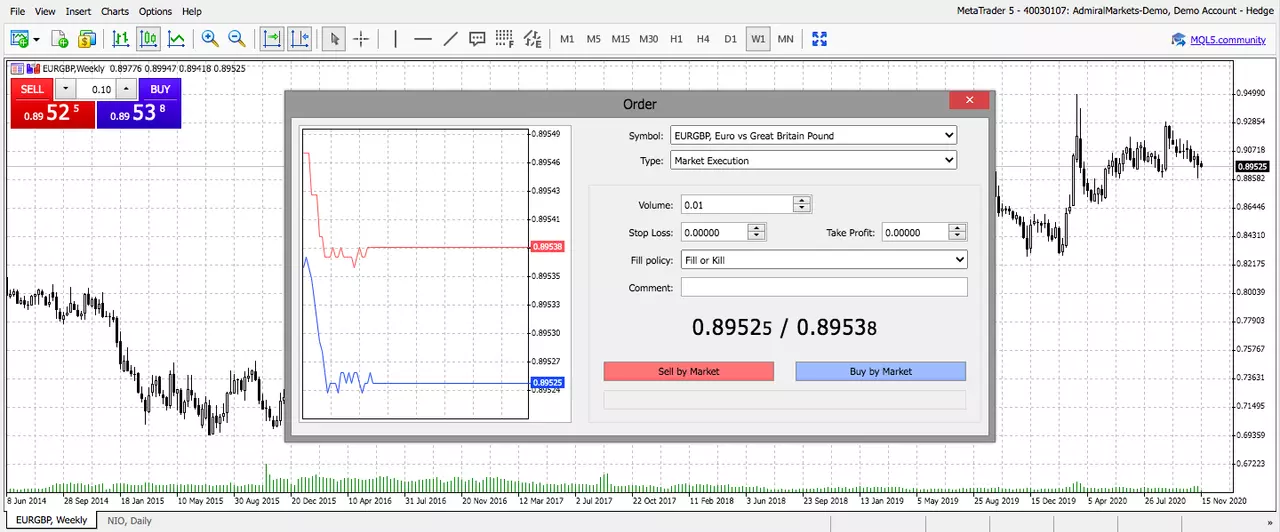Click the Buy by Market button

coord(881,371)
